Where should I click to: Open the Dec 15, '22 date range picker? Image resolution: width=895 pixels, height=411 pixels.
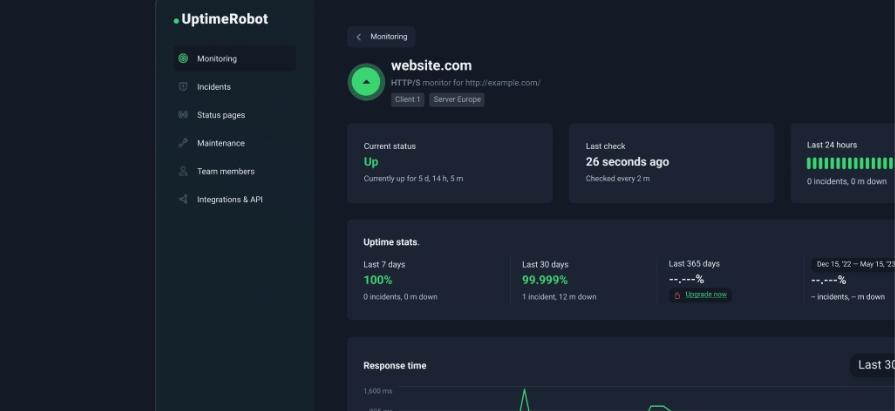[x=853, y=264]
